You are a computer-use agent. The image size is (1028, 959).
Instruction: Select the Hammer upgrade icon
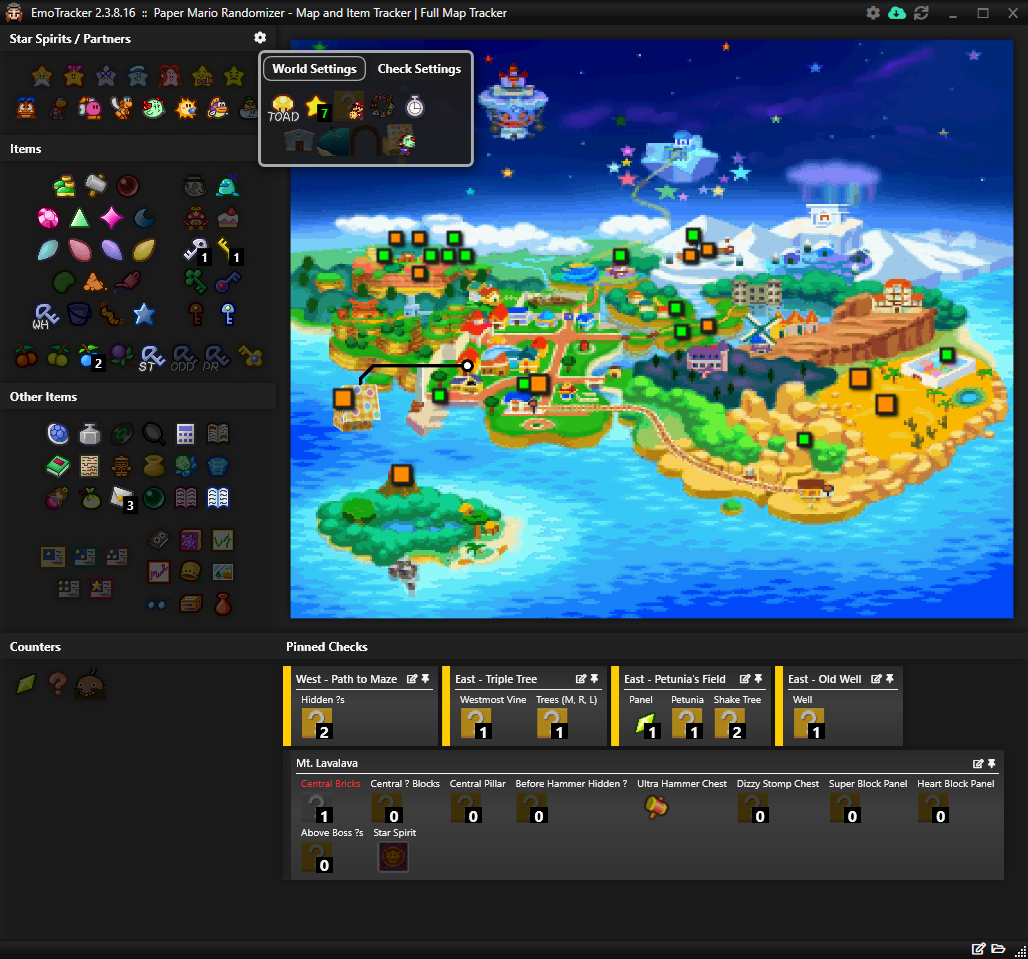pyautogui.click(x=96, y=186)
